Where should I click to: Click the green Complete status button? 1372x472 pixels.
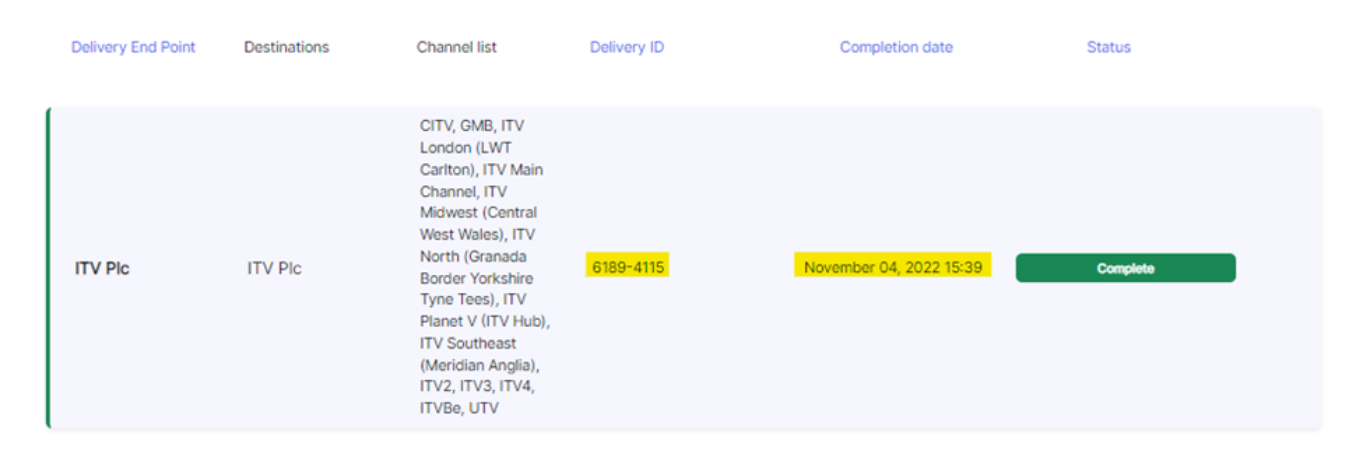[1126, 268]
